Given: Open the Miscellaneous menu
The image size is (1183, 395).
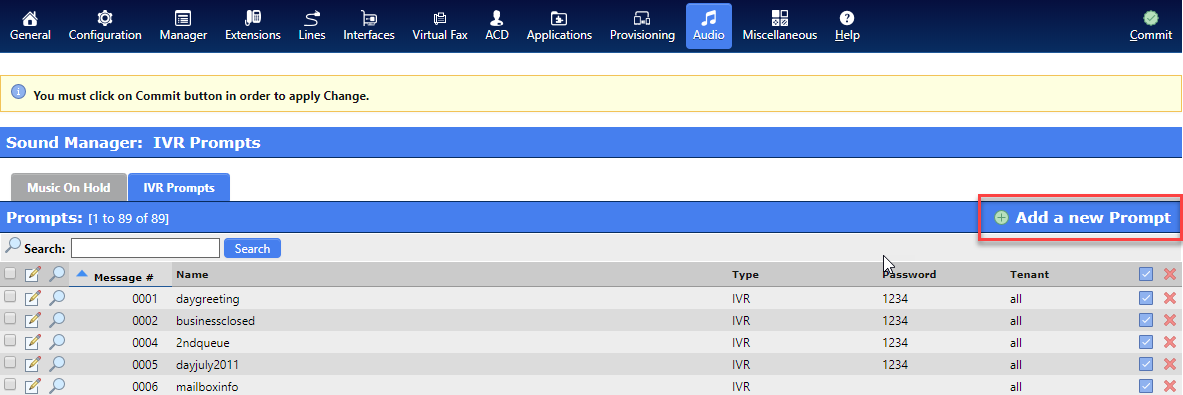Looking at the screenshot, I should (x=779, y=26).
